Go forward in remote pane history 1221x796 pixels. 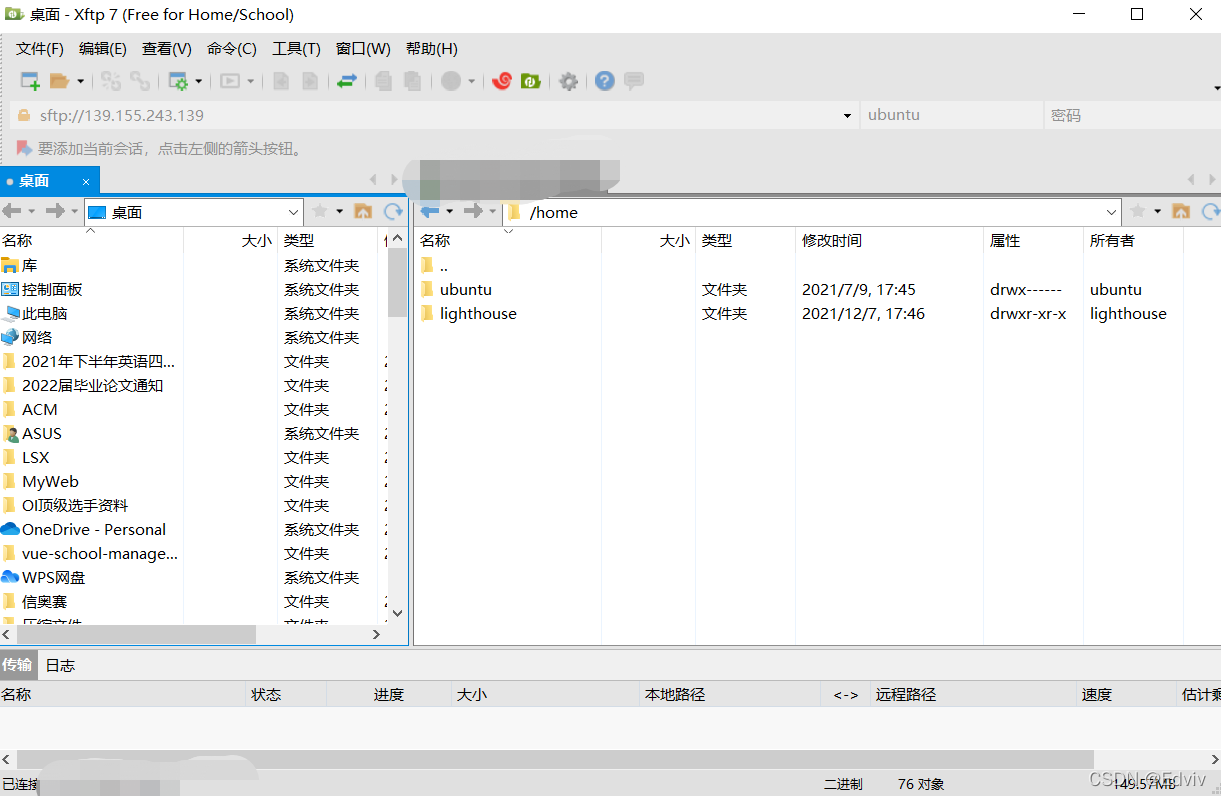(x=474, y=211)
